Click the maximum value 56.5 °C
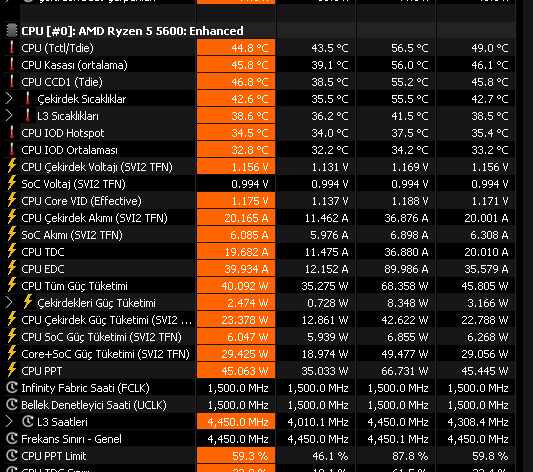Image resolution: width=533 pixels, height=472 pixels. click(409, 48)
